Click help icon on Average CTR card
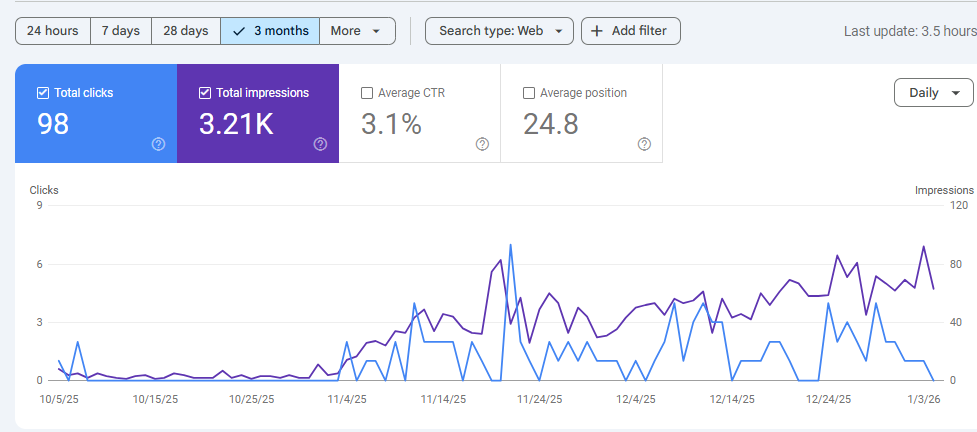The height and width of the screenshot is (432, 977). pyautogui.click(x=482, y=144)
